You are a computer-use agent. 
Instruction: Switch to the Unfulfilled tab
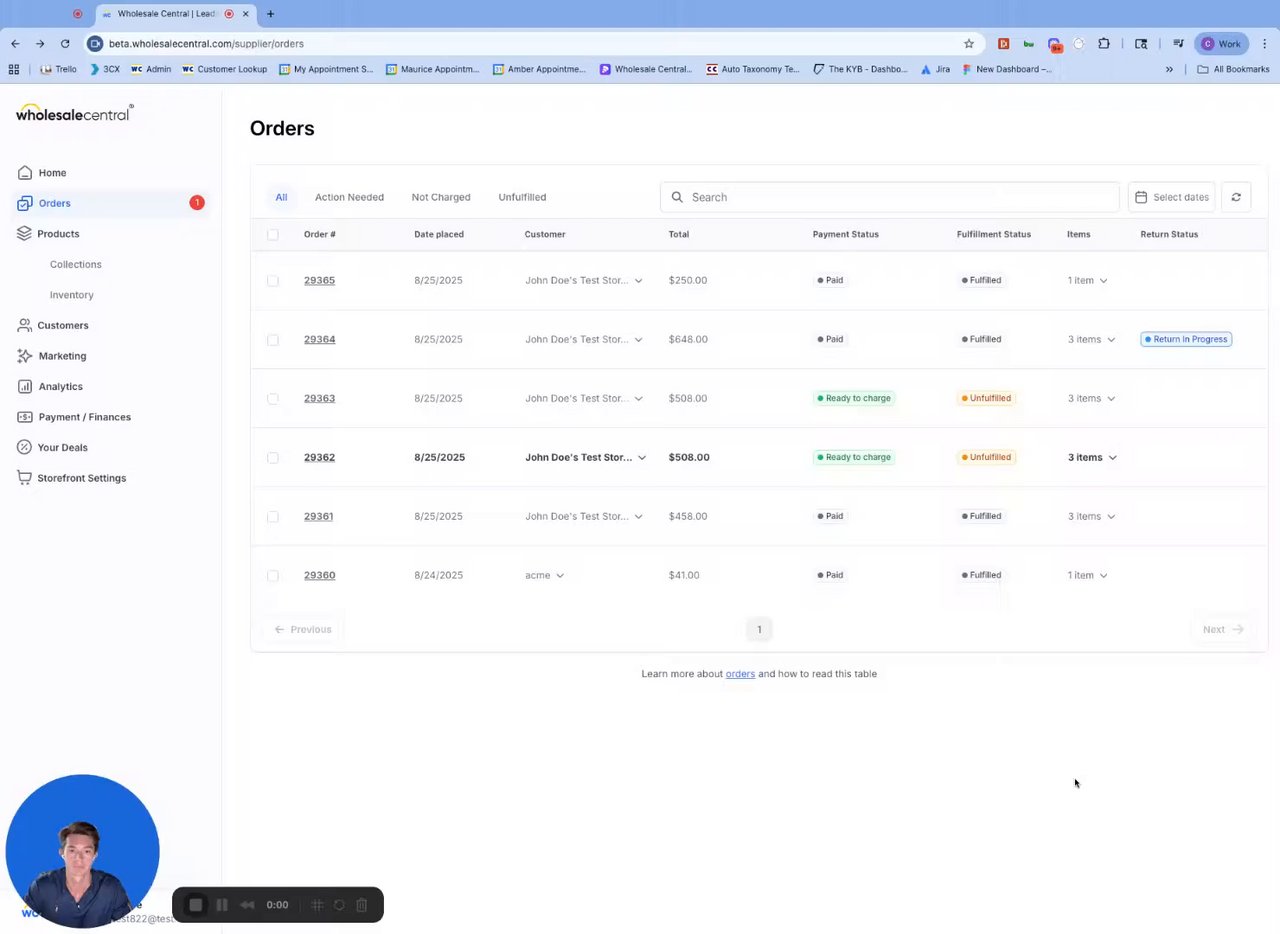point(522,197)
